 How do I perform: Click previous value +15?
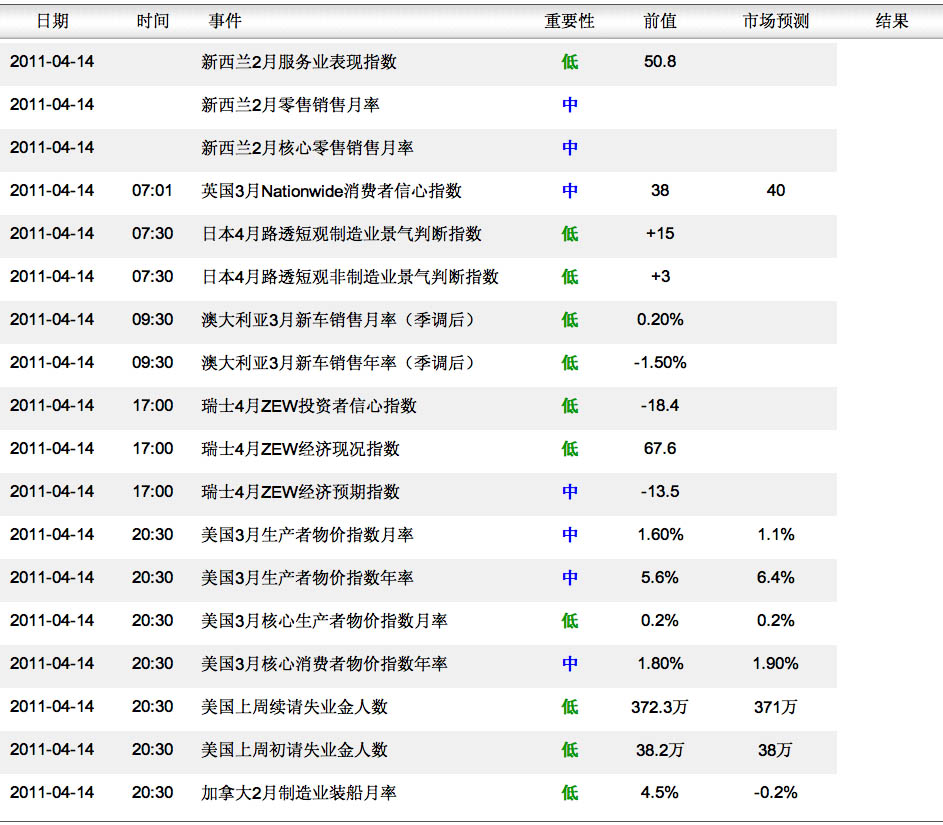660,233
